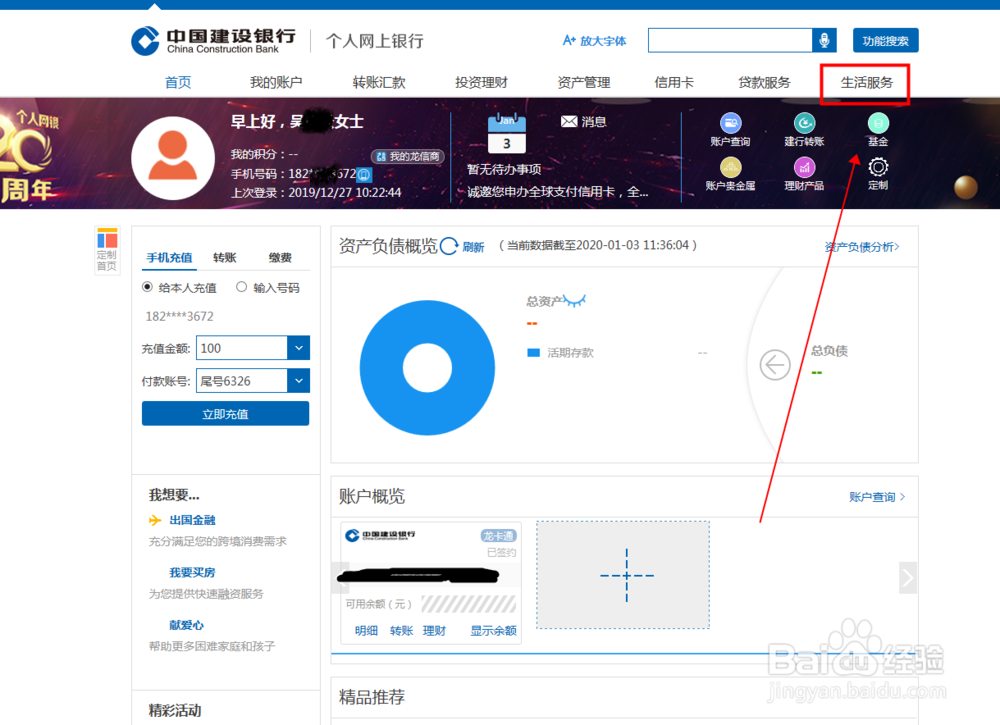The height and width of the screenshot is (725, 1000).
Task: Open the 资产负债分析 link
Action: pos(862,247)
